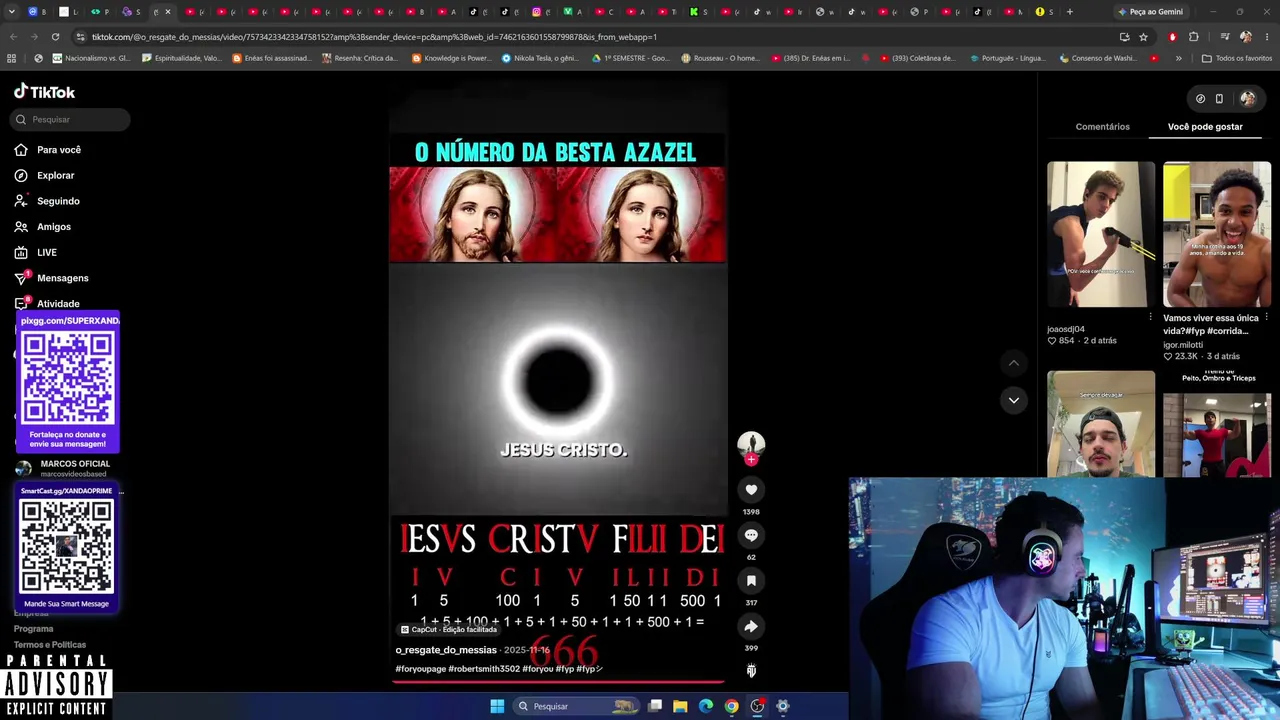Open Google Chrome from the taskbar
Image resolution: width=1280 pixels, height=720 pixels.
(732, 706)
